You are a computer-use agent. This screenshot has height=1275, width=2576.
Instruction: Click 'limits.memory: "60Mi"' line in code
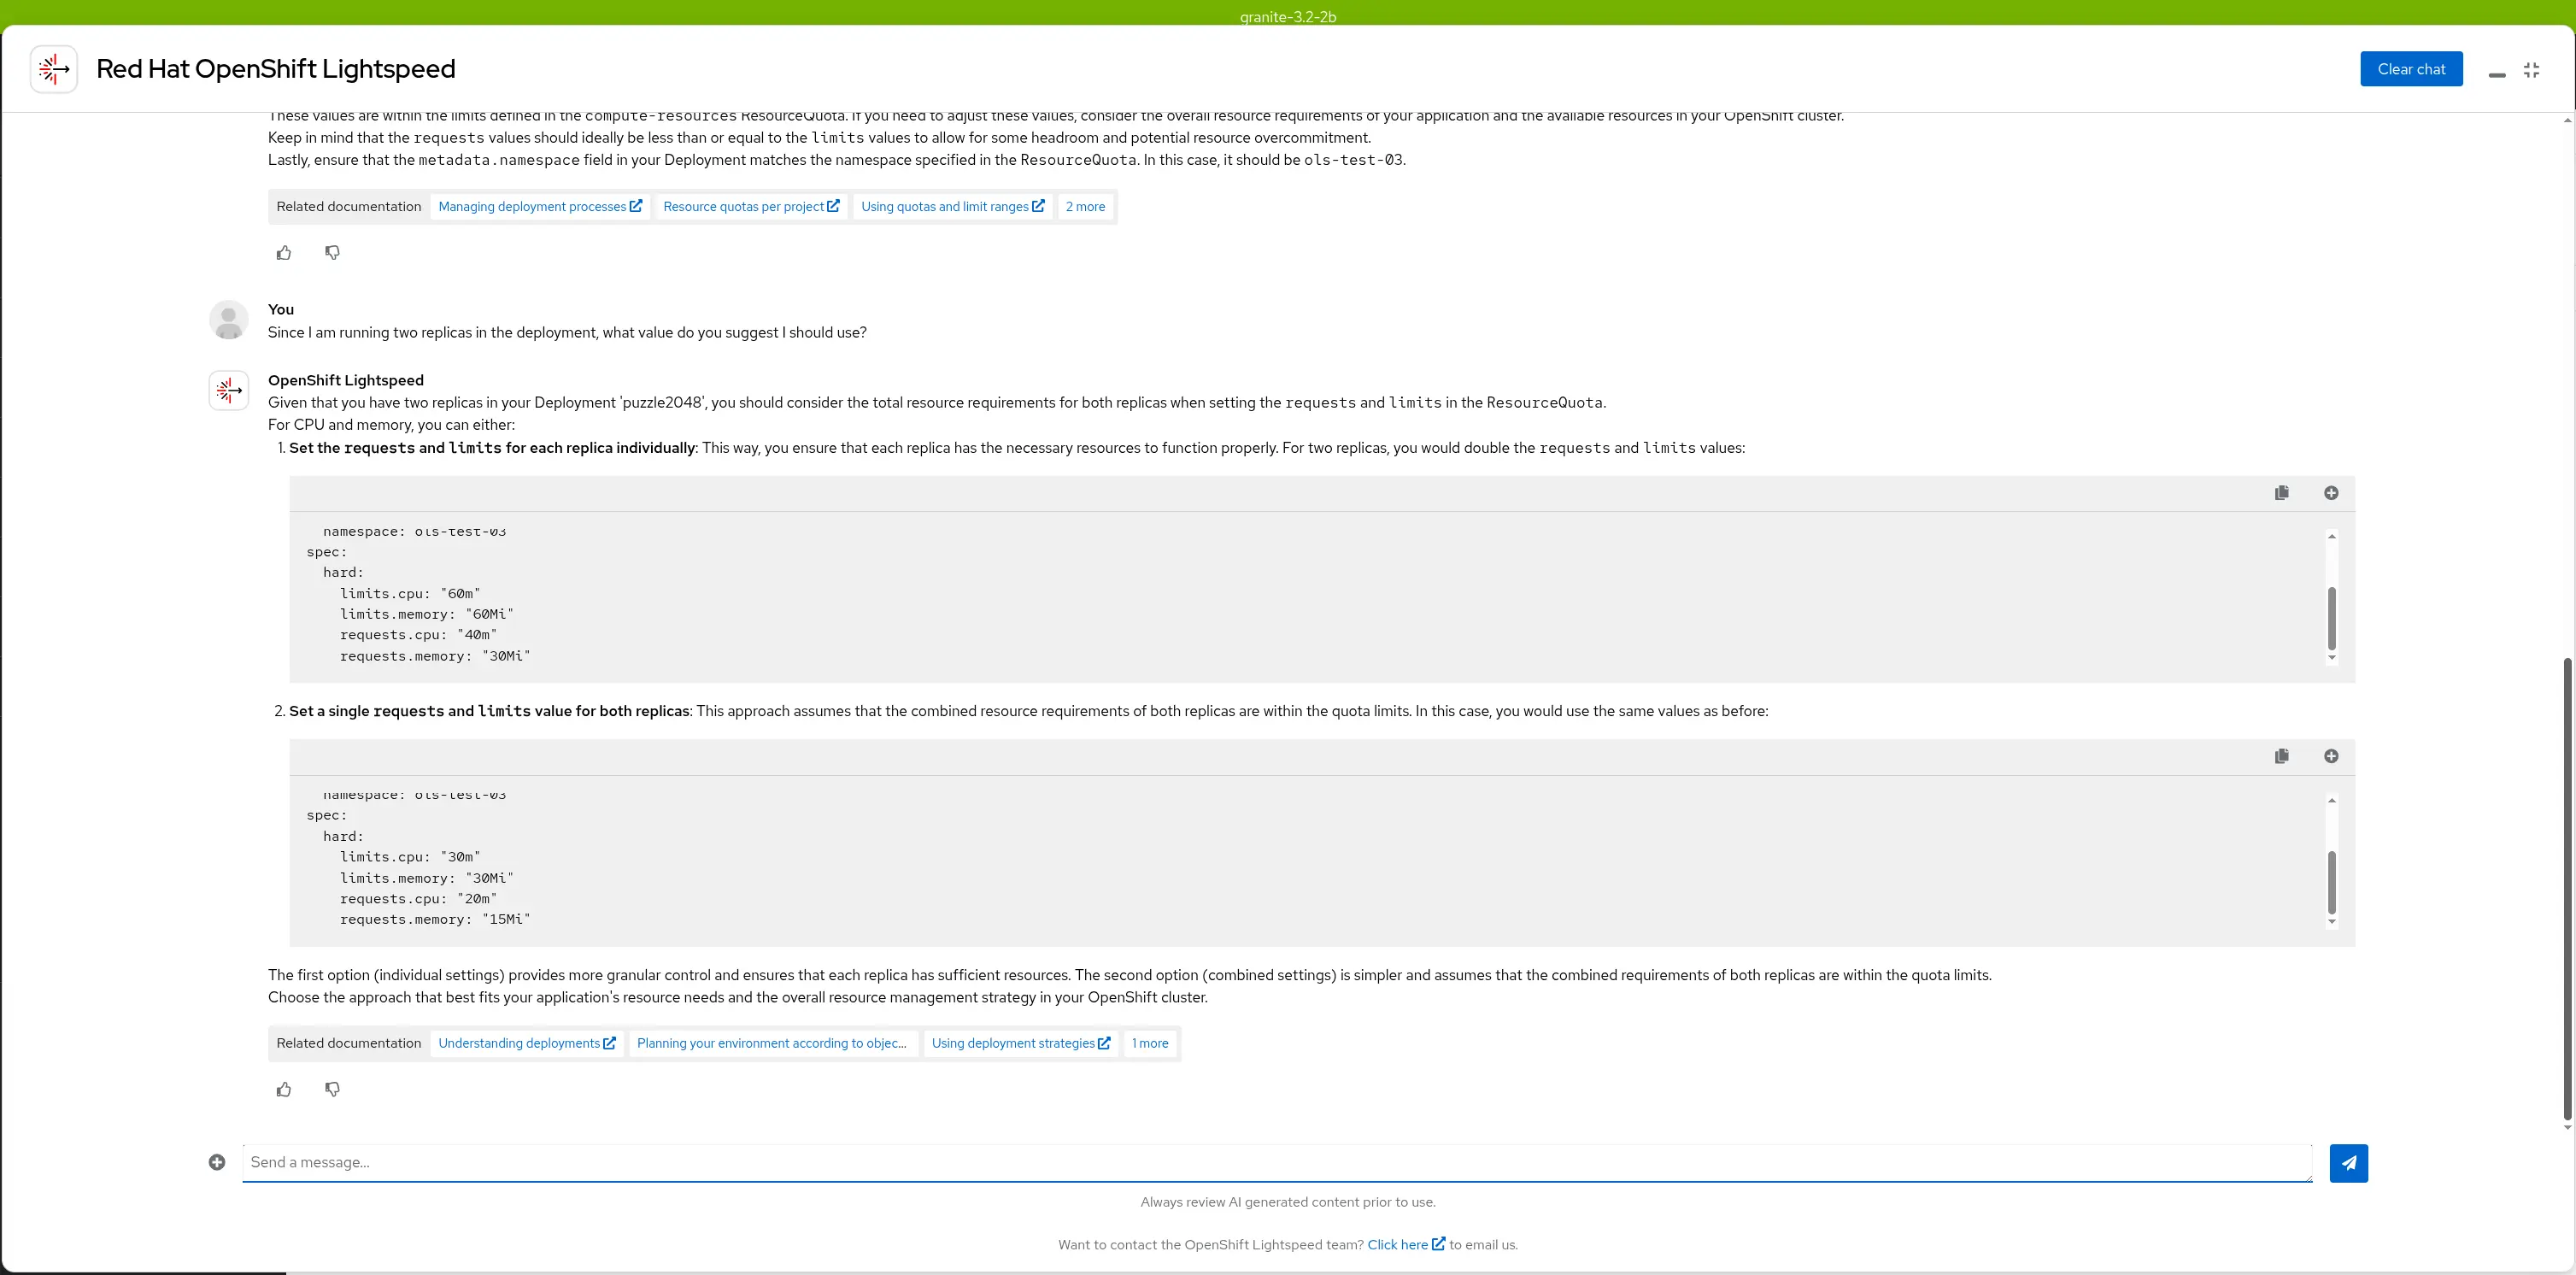pyautogui.click(x=427, y=615)
